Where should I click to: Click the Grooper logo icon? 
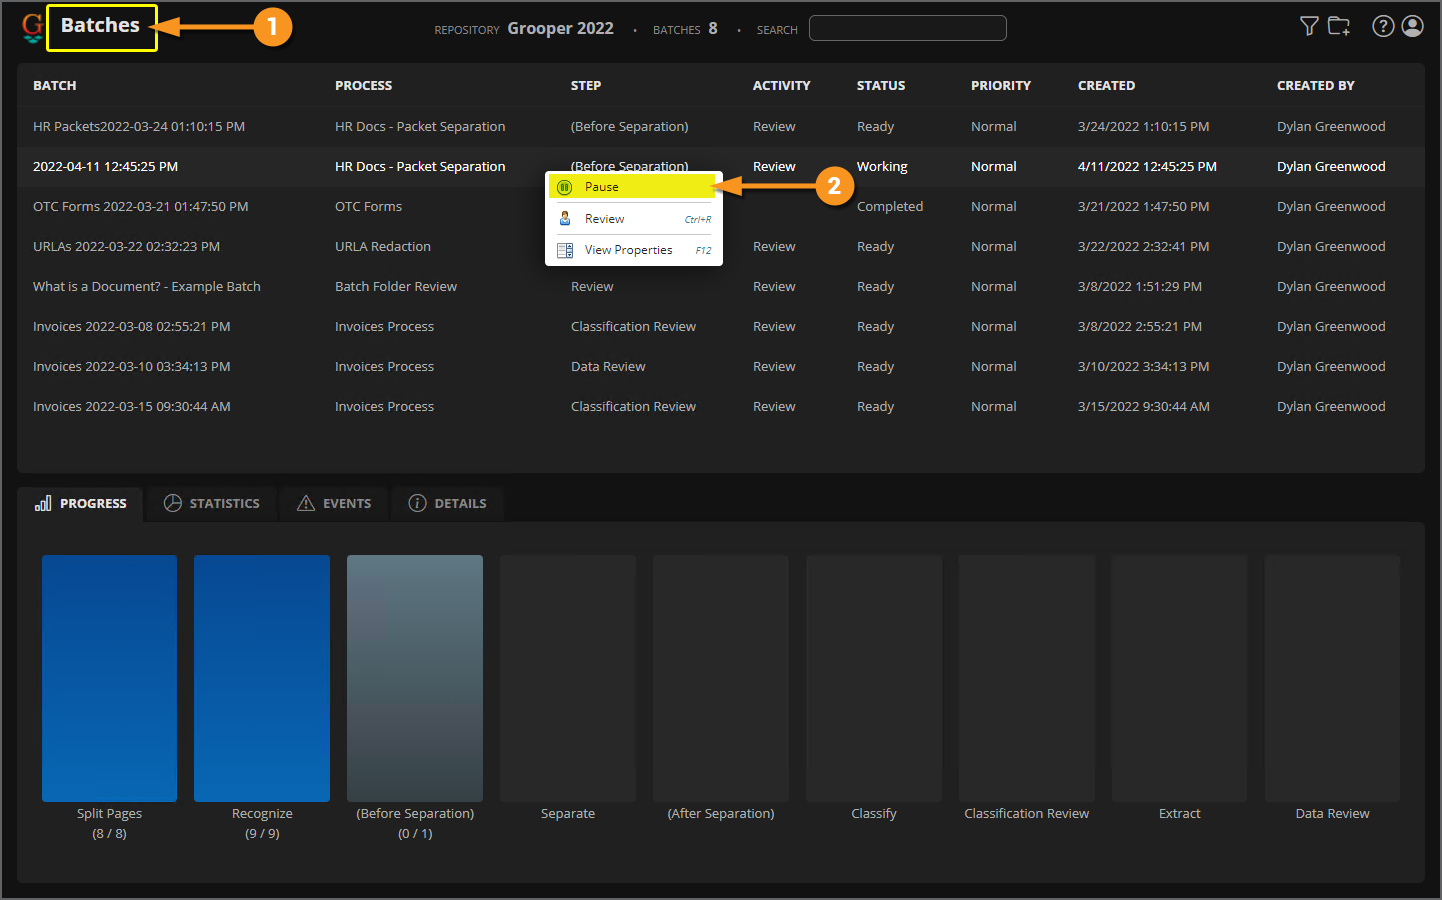[32, 27]
